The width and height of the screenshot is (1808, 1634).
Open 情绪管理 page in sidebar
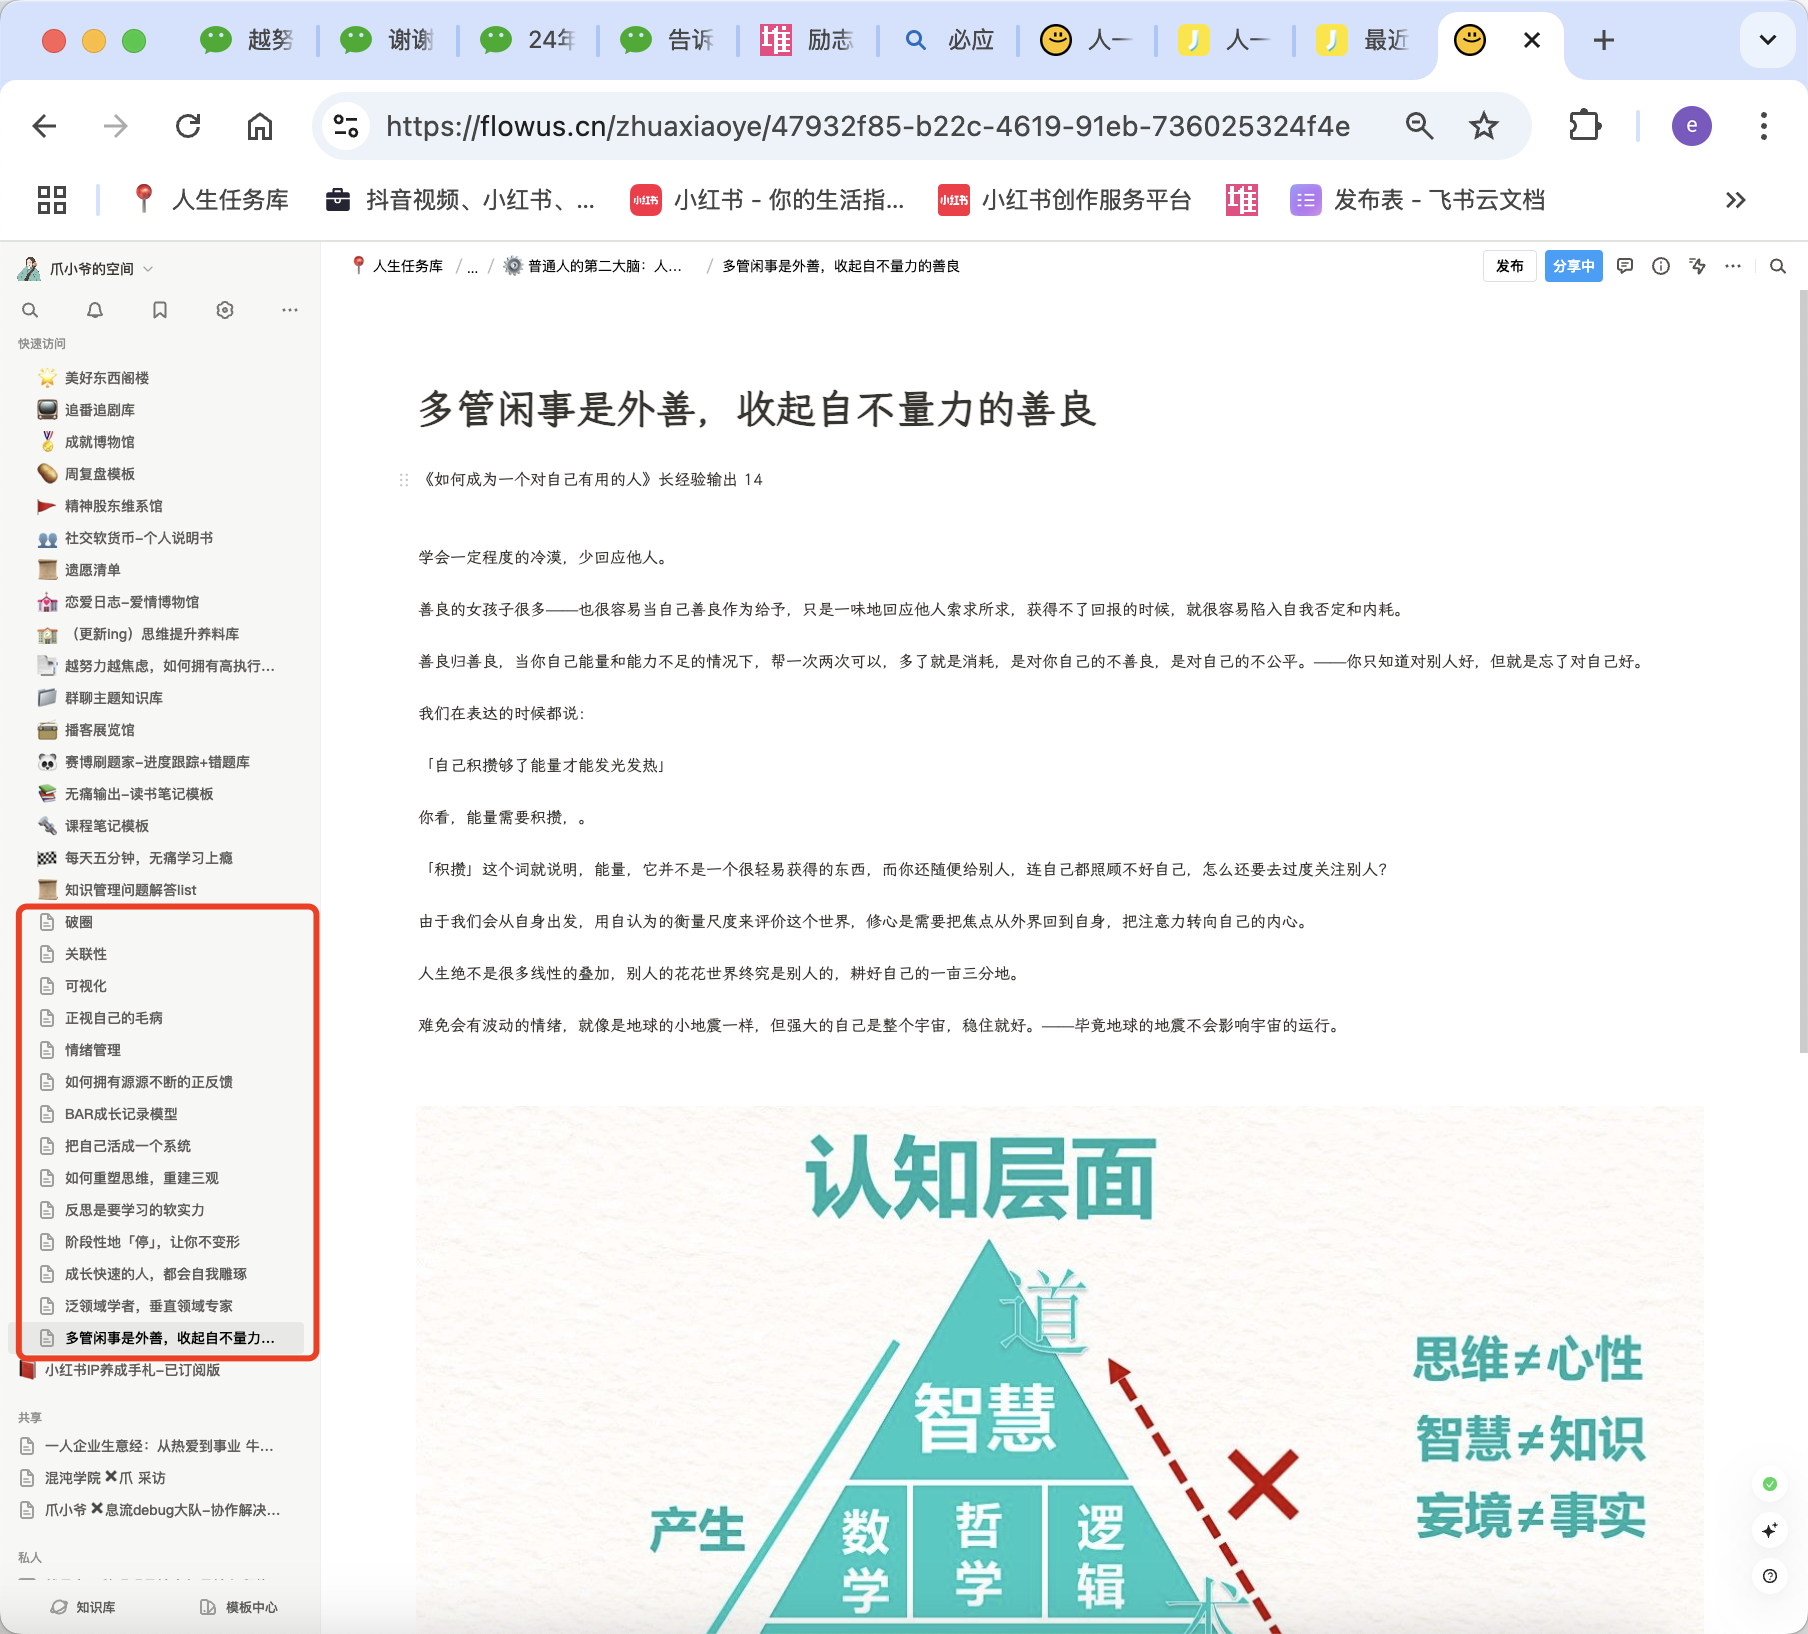93,1050
